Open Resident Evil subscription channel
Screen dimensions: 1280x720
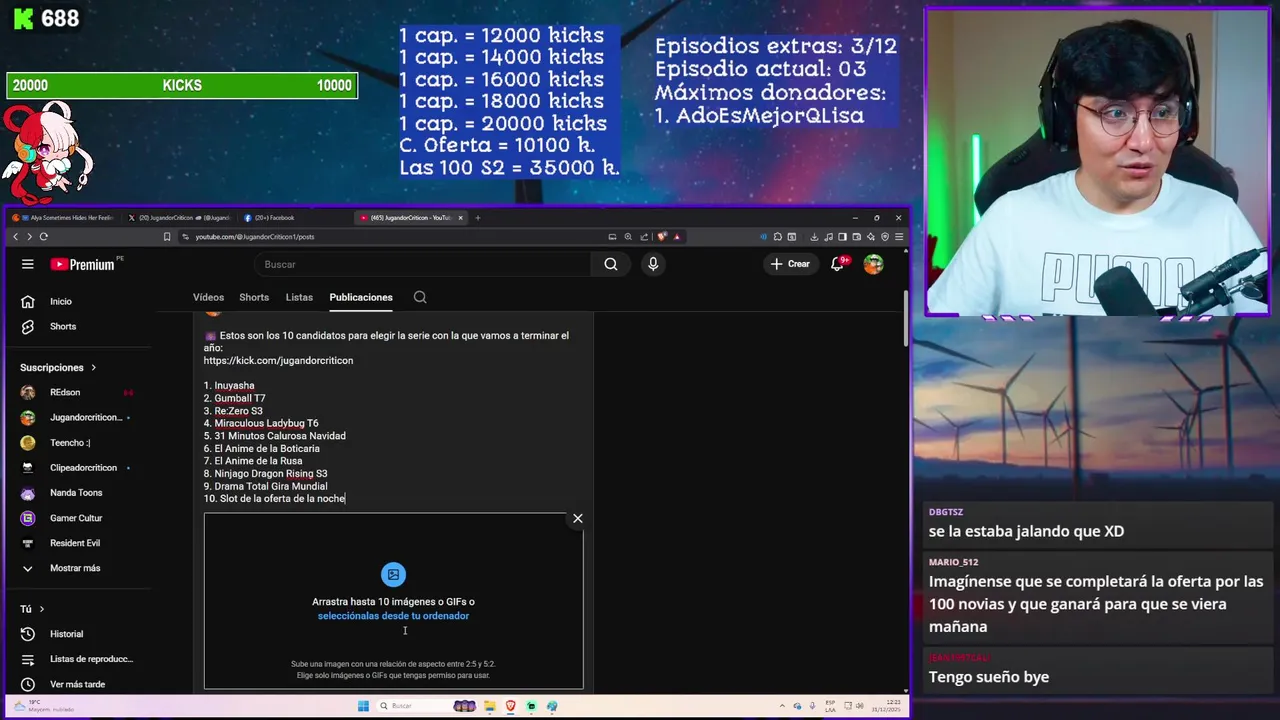75,543
